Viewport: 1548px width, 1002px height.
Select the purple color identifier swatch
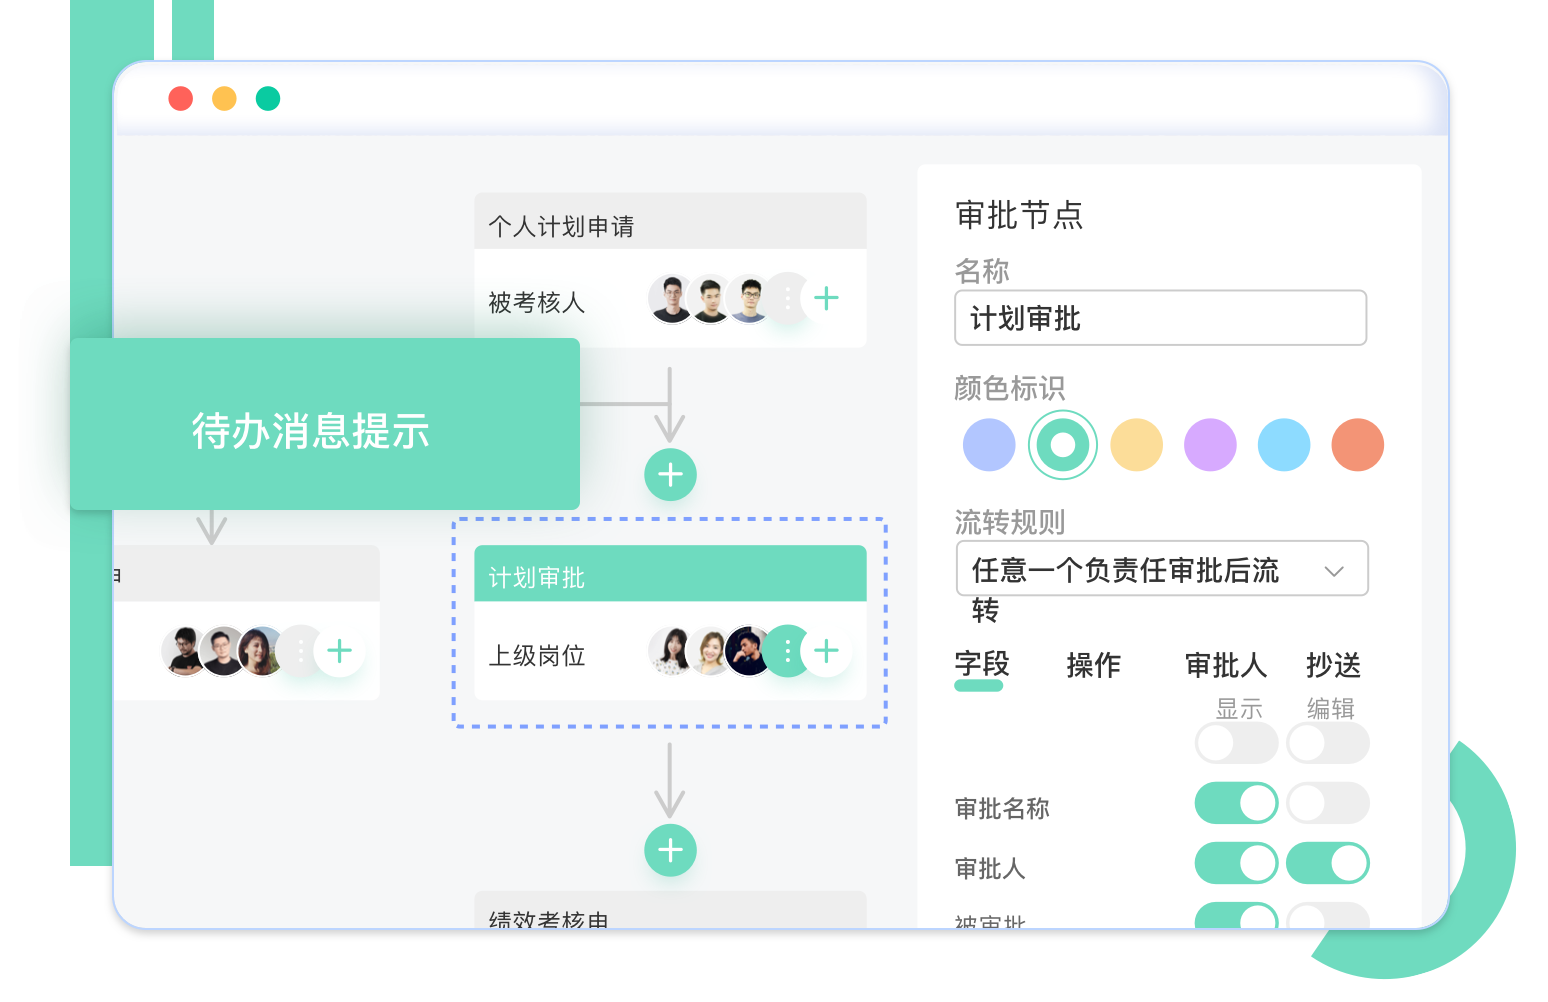pyautogui.click(x=1210, y=444)
